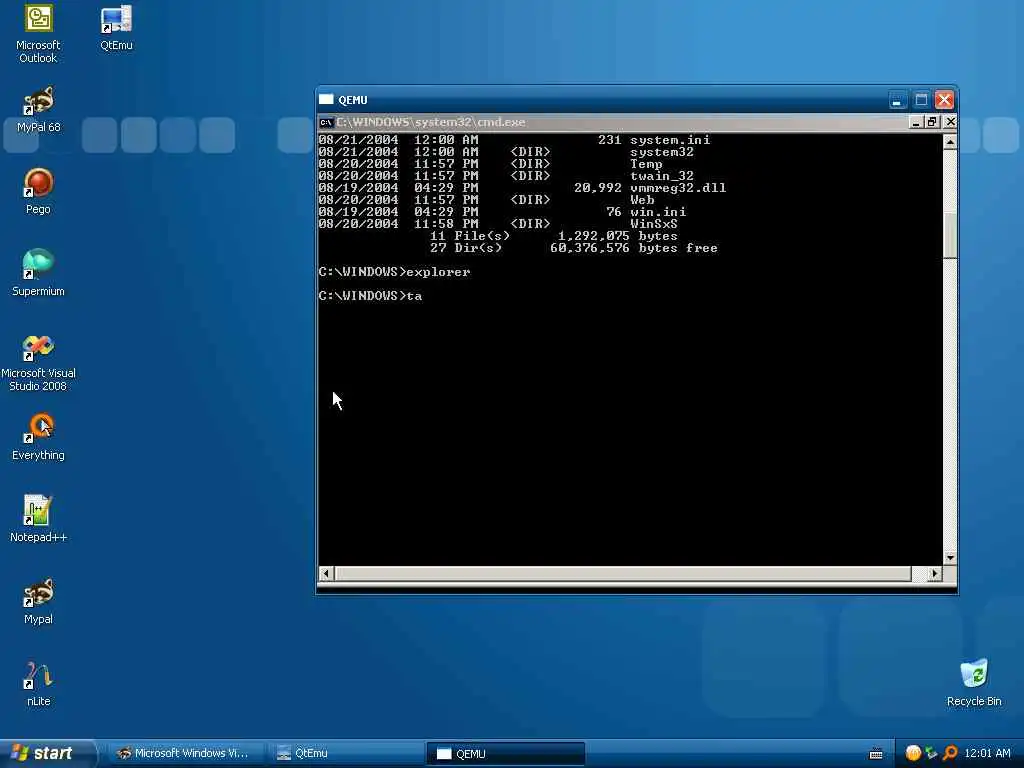Image resolution: width=1024 pixels, height=768 pixels.
Task: Click the keyboard icon near system tray
Action: pos(876,754)
